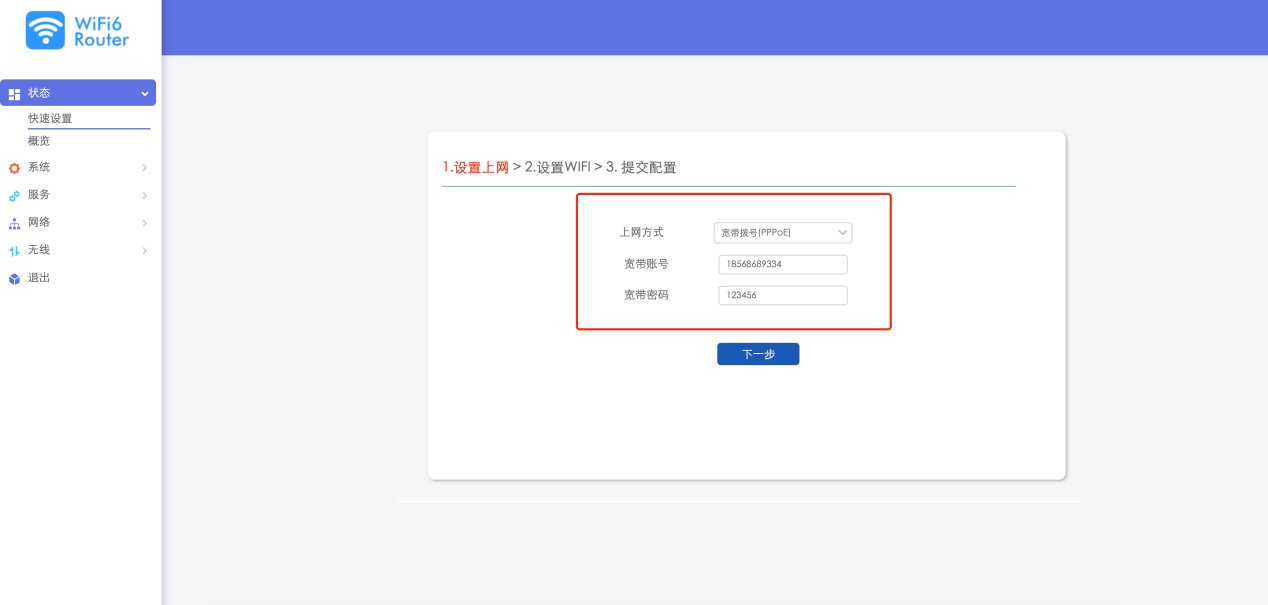The height and width of the screenshot is (605, 1268).
Task: Click the WiFi6 Router logo
Action: (78, 30)
